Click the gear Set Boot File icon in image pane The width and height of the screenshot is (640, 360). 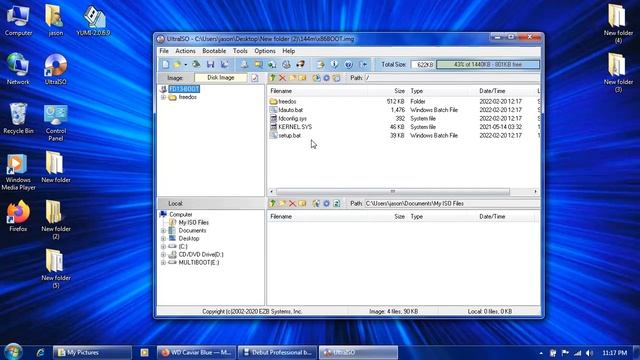[326, 78]
